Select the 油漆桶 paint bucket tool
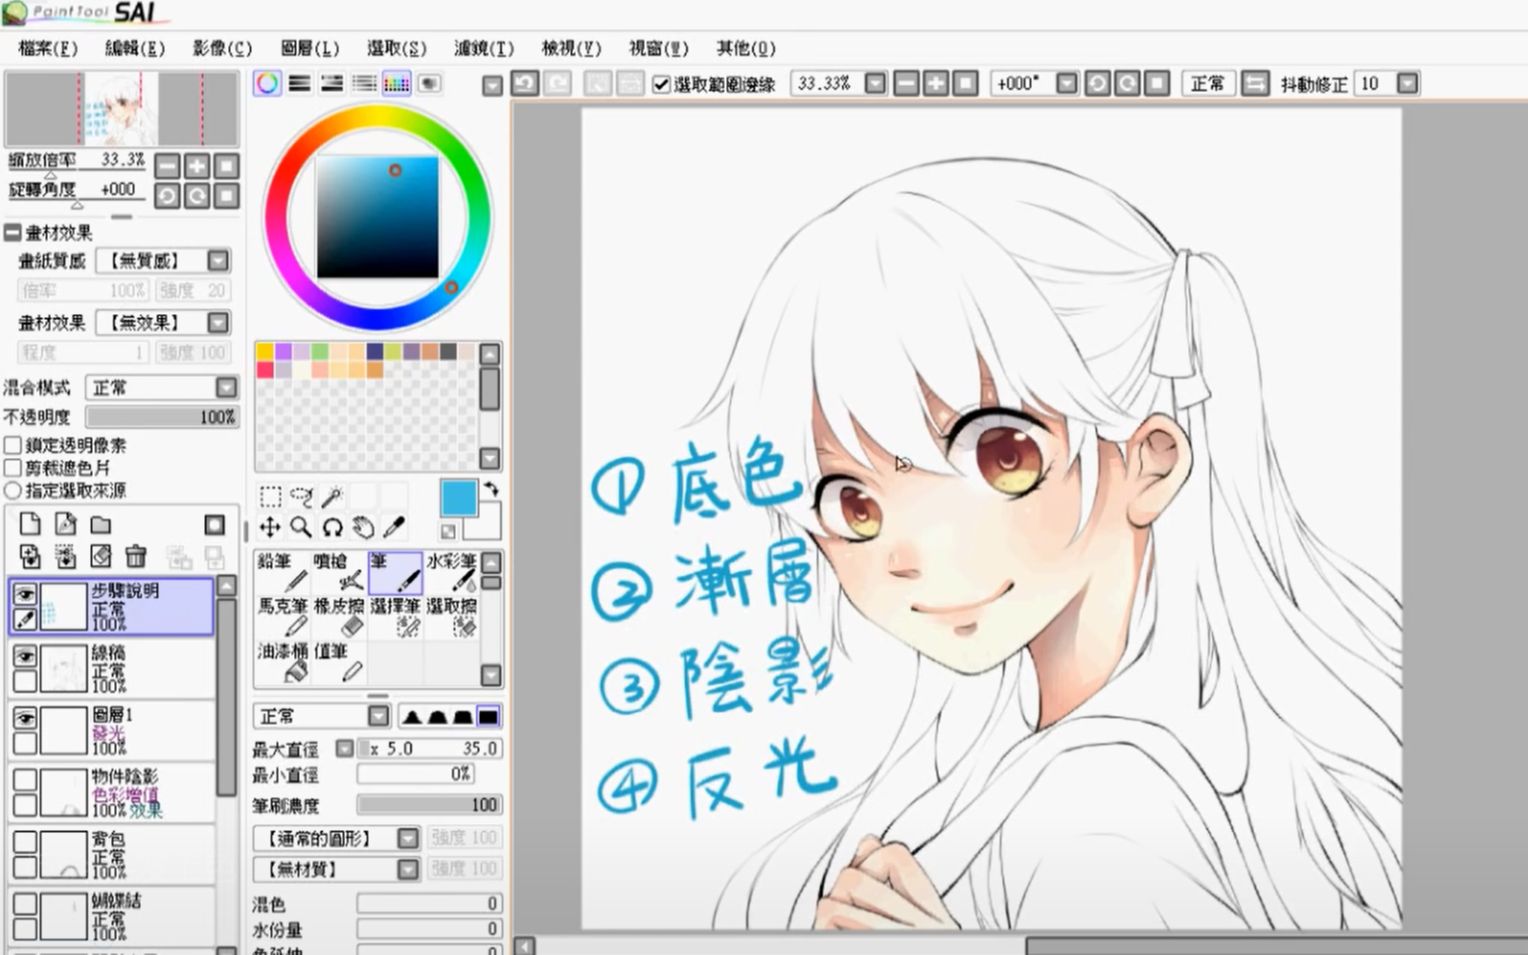The image size is (1528, 955). pyautogui.click(x=283, y=662)
